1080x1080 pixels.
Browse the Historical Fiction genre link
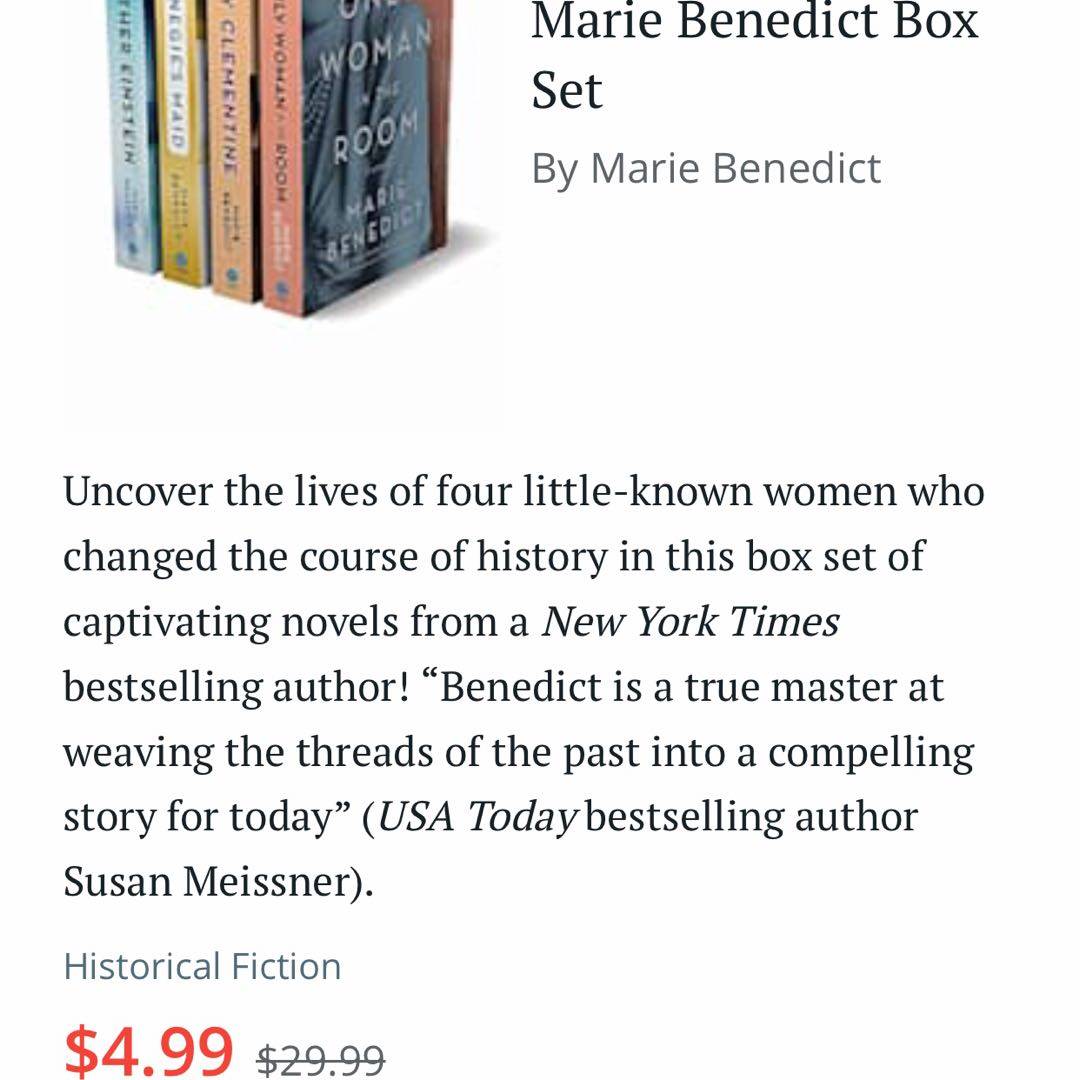pos(202,966)
